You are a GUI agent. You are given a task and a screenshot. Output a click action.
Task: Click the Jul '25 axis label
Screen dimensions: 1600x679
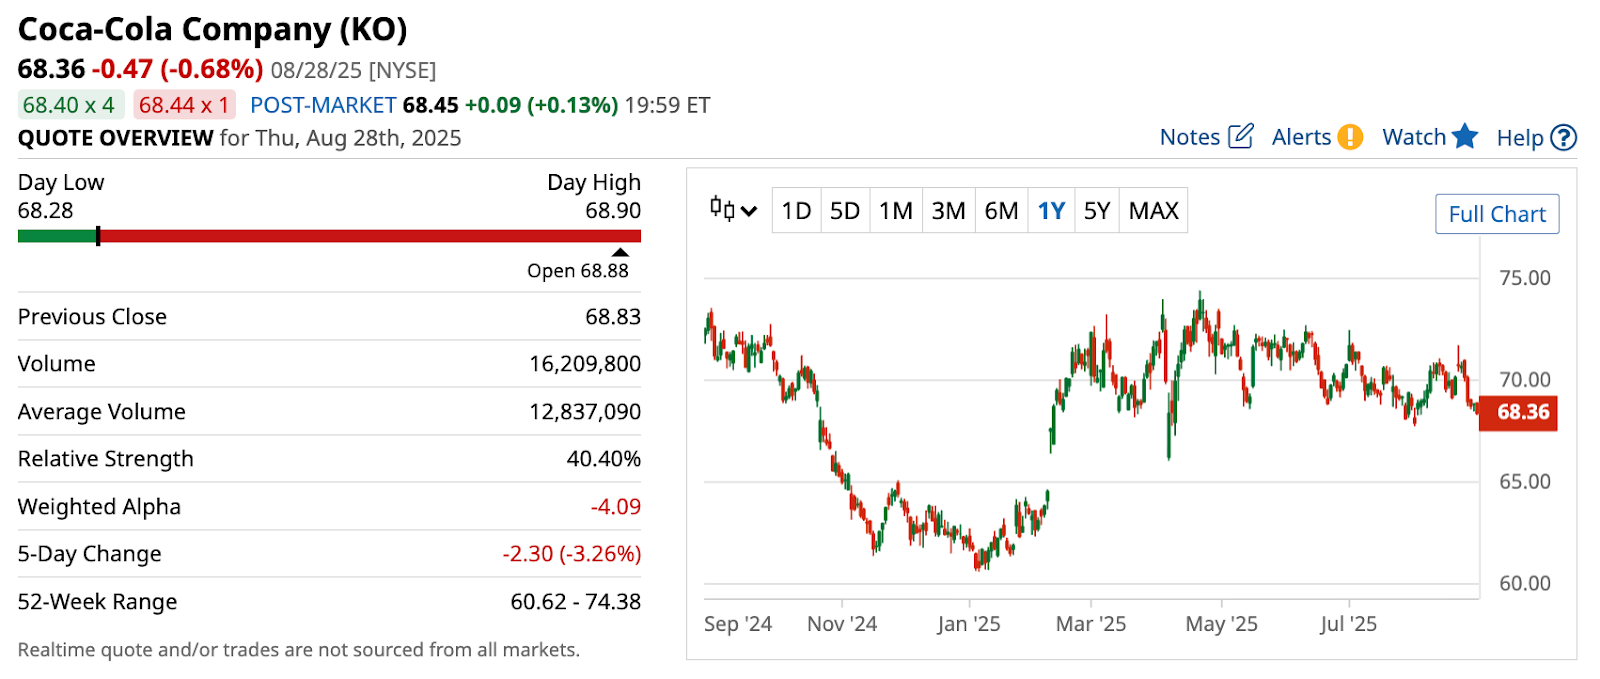1348,624
